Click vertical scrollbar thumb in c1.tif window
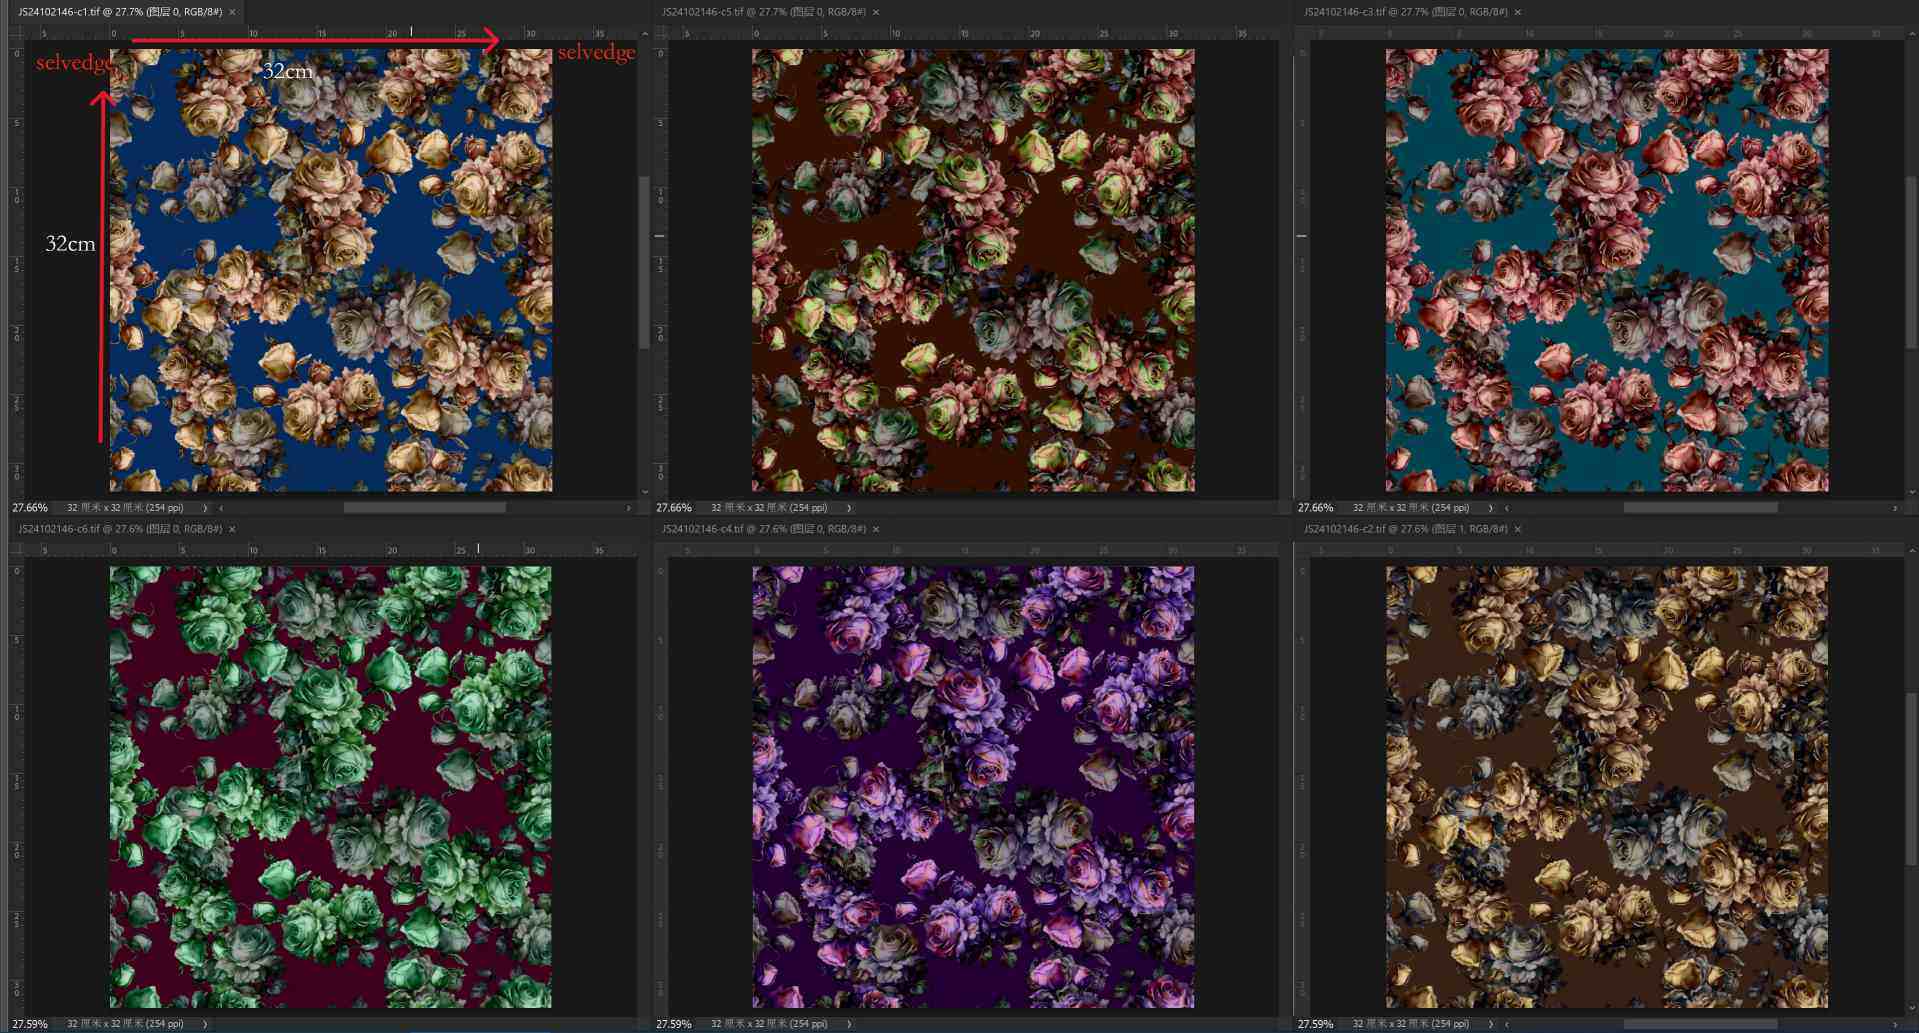Screen dimensions: 1919x1033 [644, 262]
